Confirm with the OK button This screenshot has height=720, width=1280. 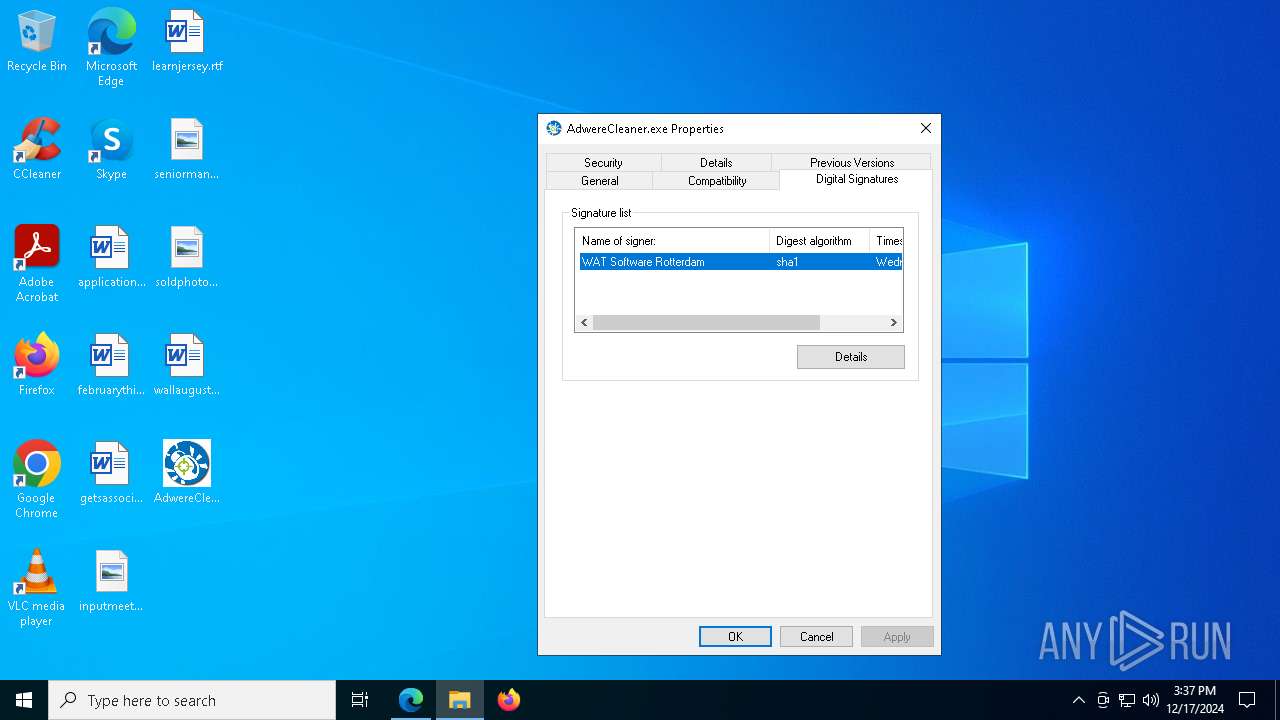tap(735, 637)
